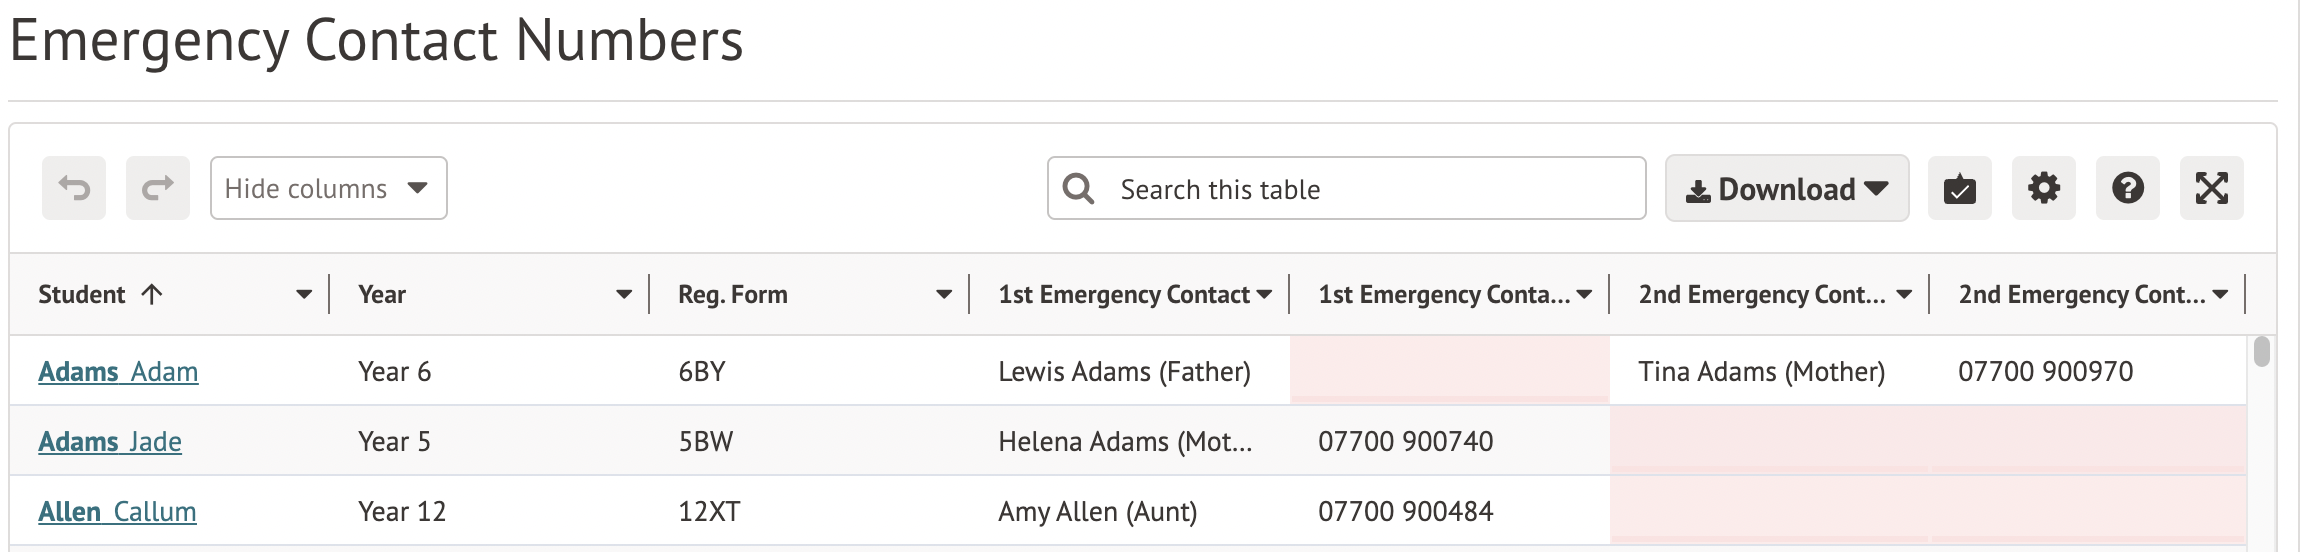Open student link Adams Jade
Viewport: 2300px width, 552px height.
tap(110, 442)
